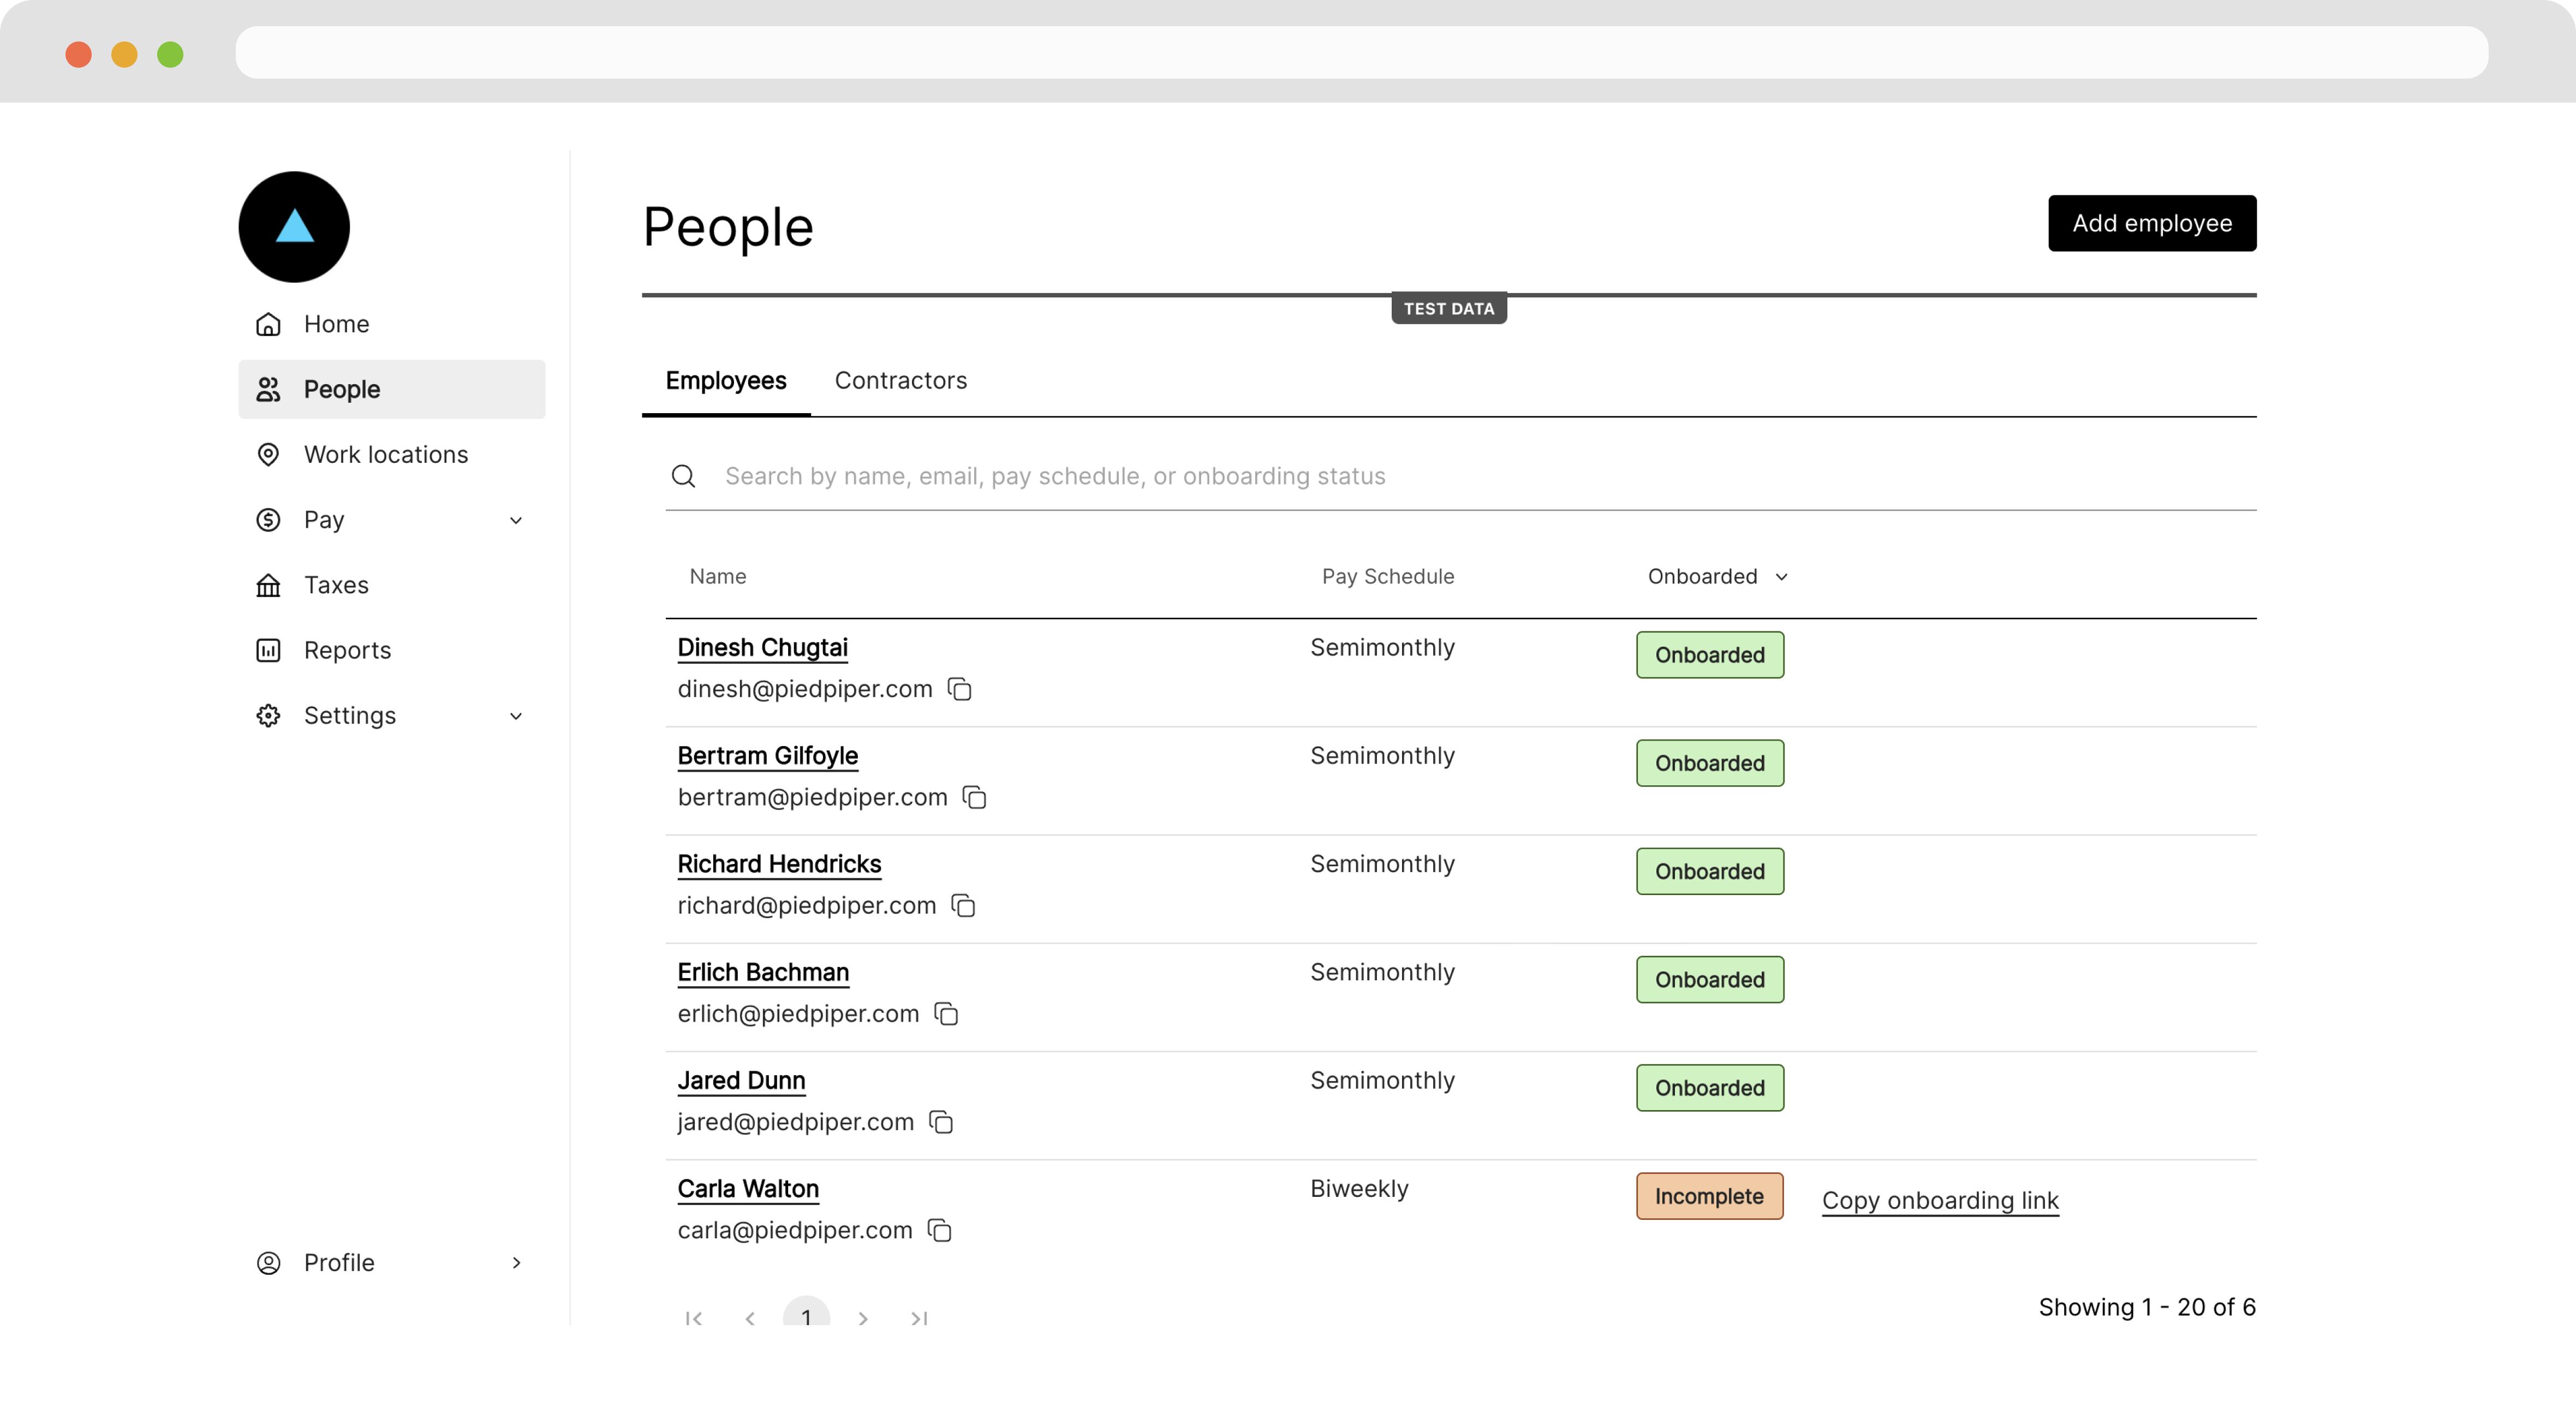Open Work locations in the sidebar

click(392, 454)
